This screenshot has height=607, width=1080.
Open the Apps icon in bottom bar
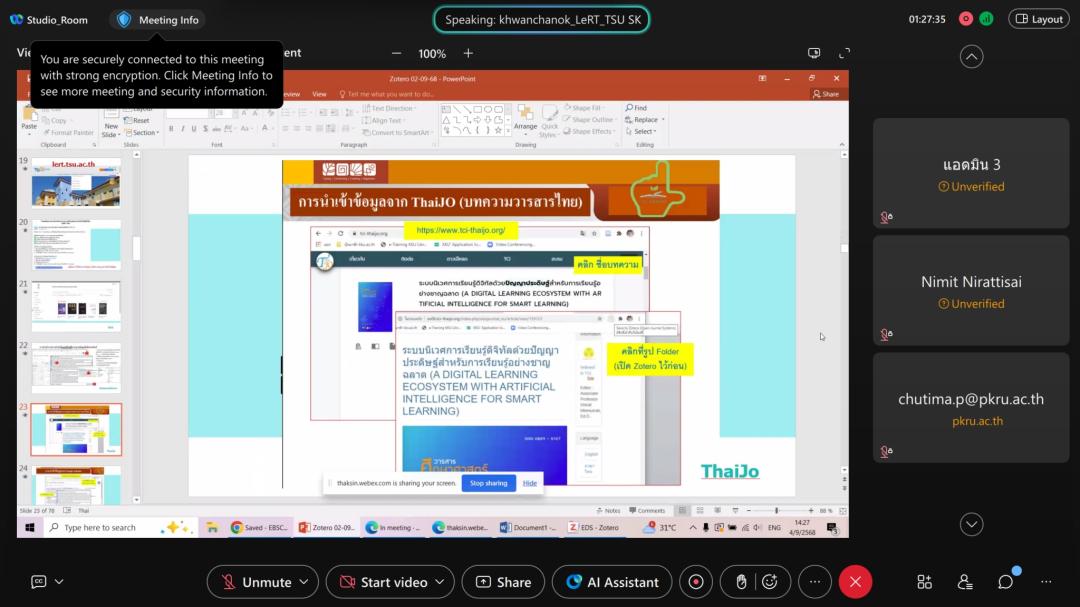coord(925,582)
